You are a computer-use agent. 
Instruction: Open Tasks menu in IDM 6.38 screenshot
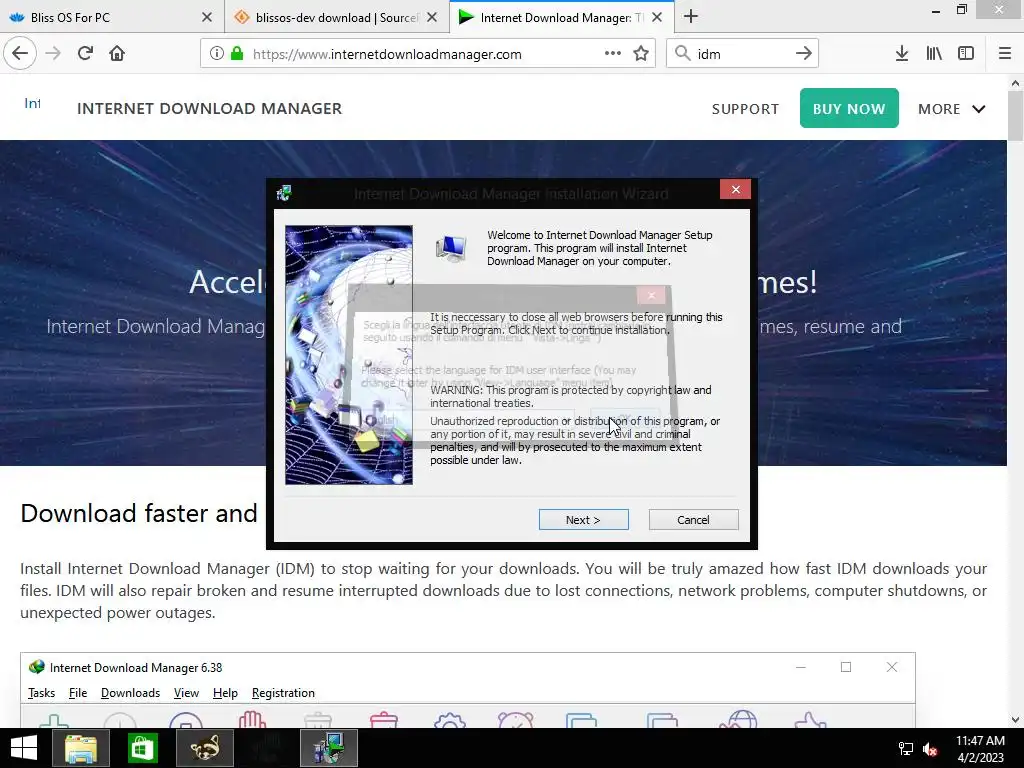pos(41,693)
